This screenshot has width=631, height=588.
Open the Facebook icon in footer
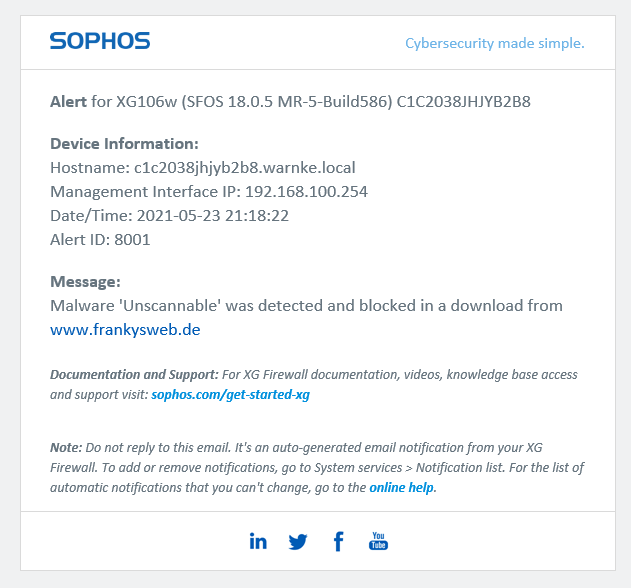(x=338, y=541)
